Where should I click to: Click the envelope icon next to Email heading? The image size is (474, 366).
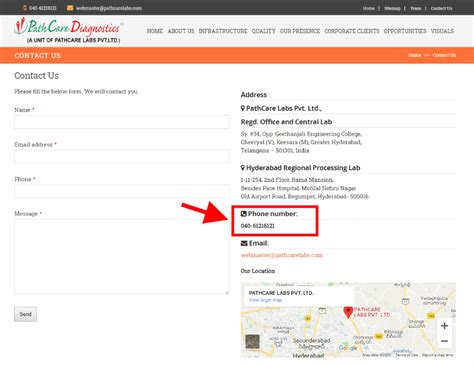[244, 243]
